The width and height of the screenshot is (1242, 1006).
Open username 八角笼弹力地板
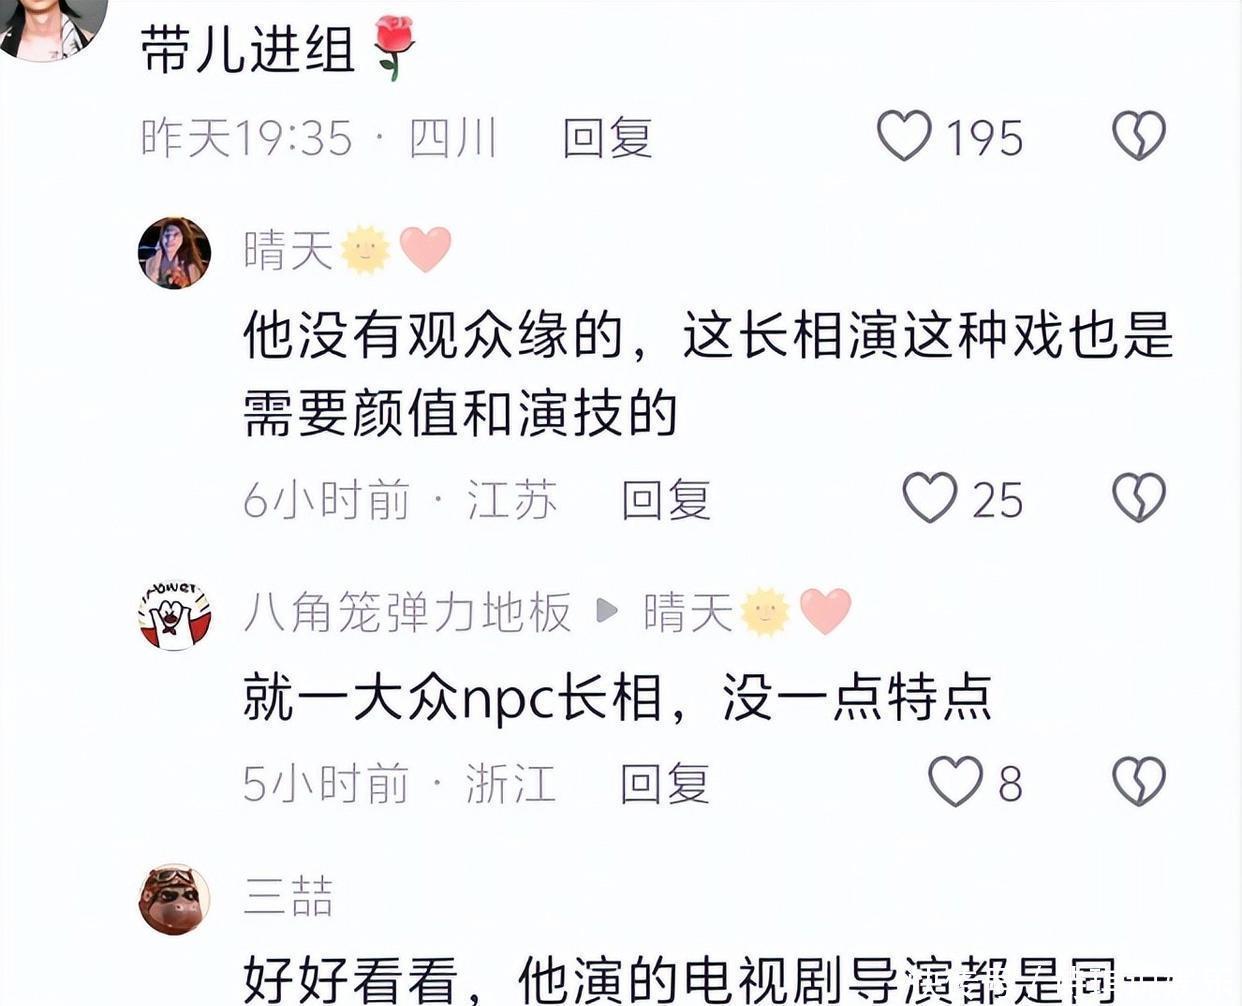[408, 612]
